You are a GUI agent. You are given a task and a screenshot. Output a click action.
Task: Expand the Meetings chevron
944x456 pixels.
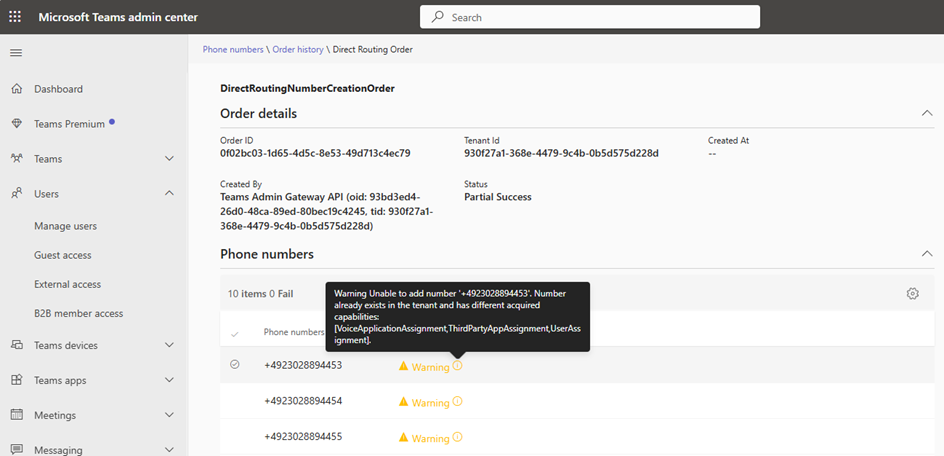(x=170, y=415)
